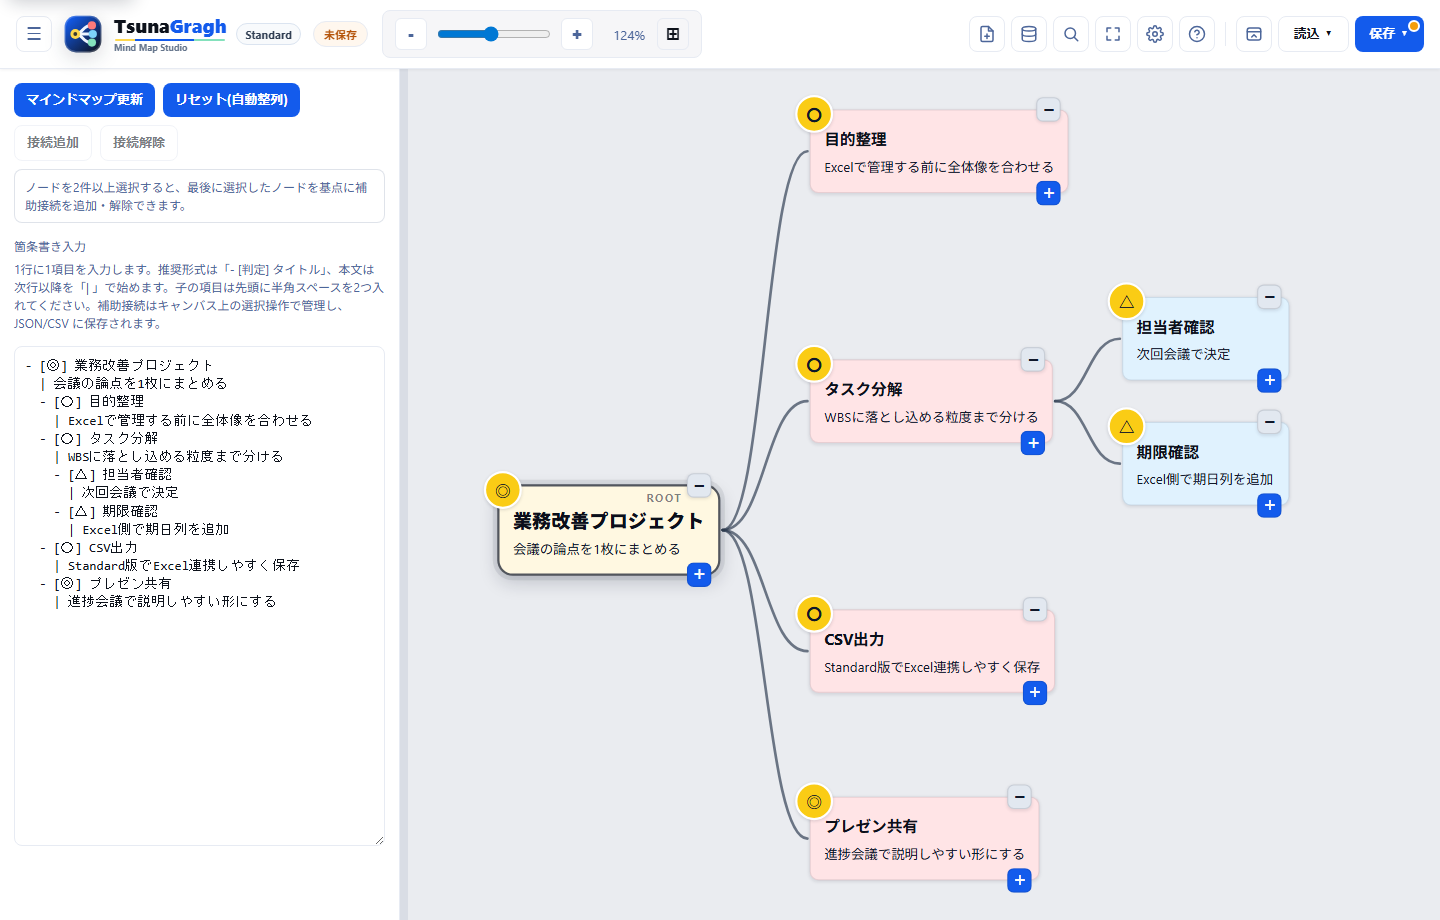The width and height of the screenshot is (1440, 920).
Task: Click the 未保存 status badge
Action: point(340,35)
